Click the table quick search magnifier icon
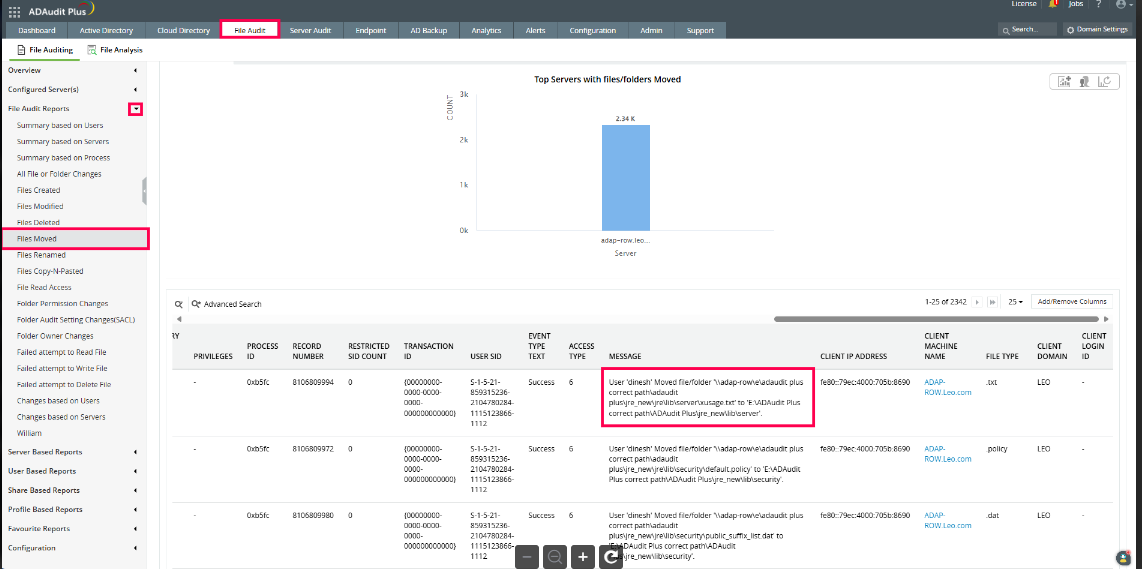The width and height of the screenshot is (1142, 569). pyautogui.click(x=179, y=303)
